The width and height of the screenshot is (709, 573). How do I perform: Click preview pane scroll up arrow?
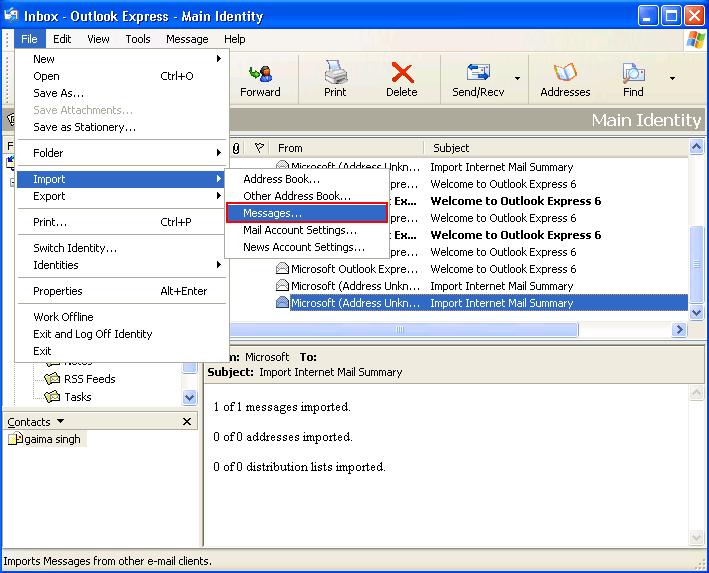coord(696,392)
